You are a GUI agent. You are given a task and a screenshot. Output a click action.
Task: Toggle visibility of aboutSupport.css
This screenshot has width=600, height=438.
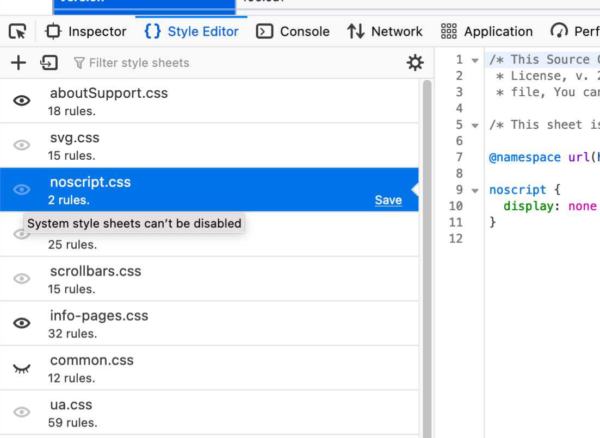(x=21, y=101)
